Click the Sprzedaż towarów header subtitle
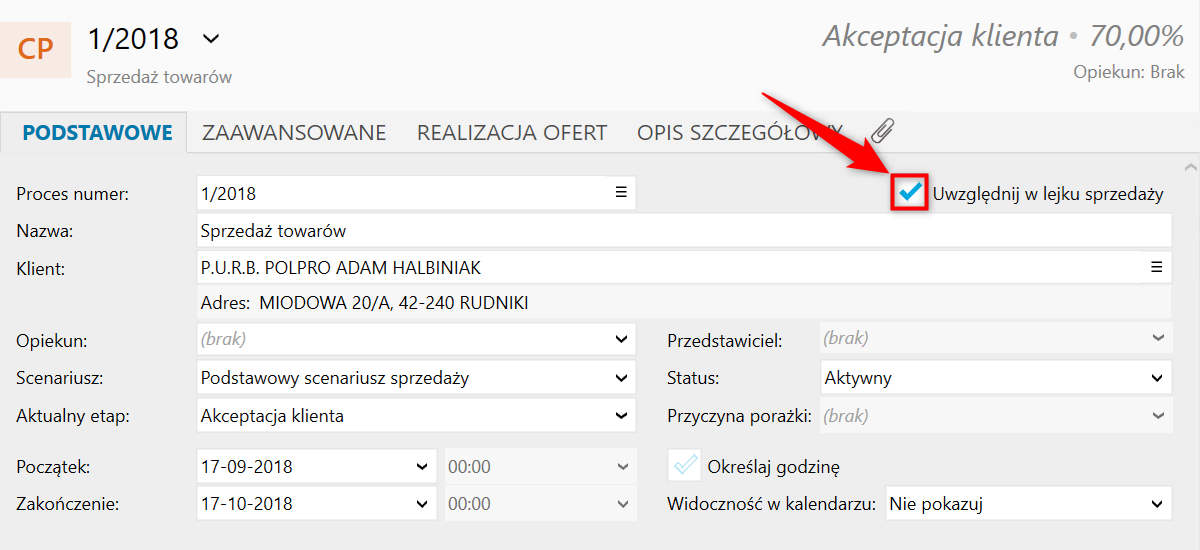 pyautogui.click(x=159, y=76)
